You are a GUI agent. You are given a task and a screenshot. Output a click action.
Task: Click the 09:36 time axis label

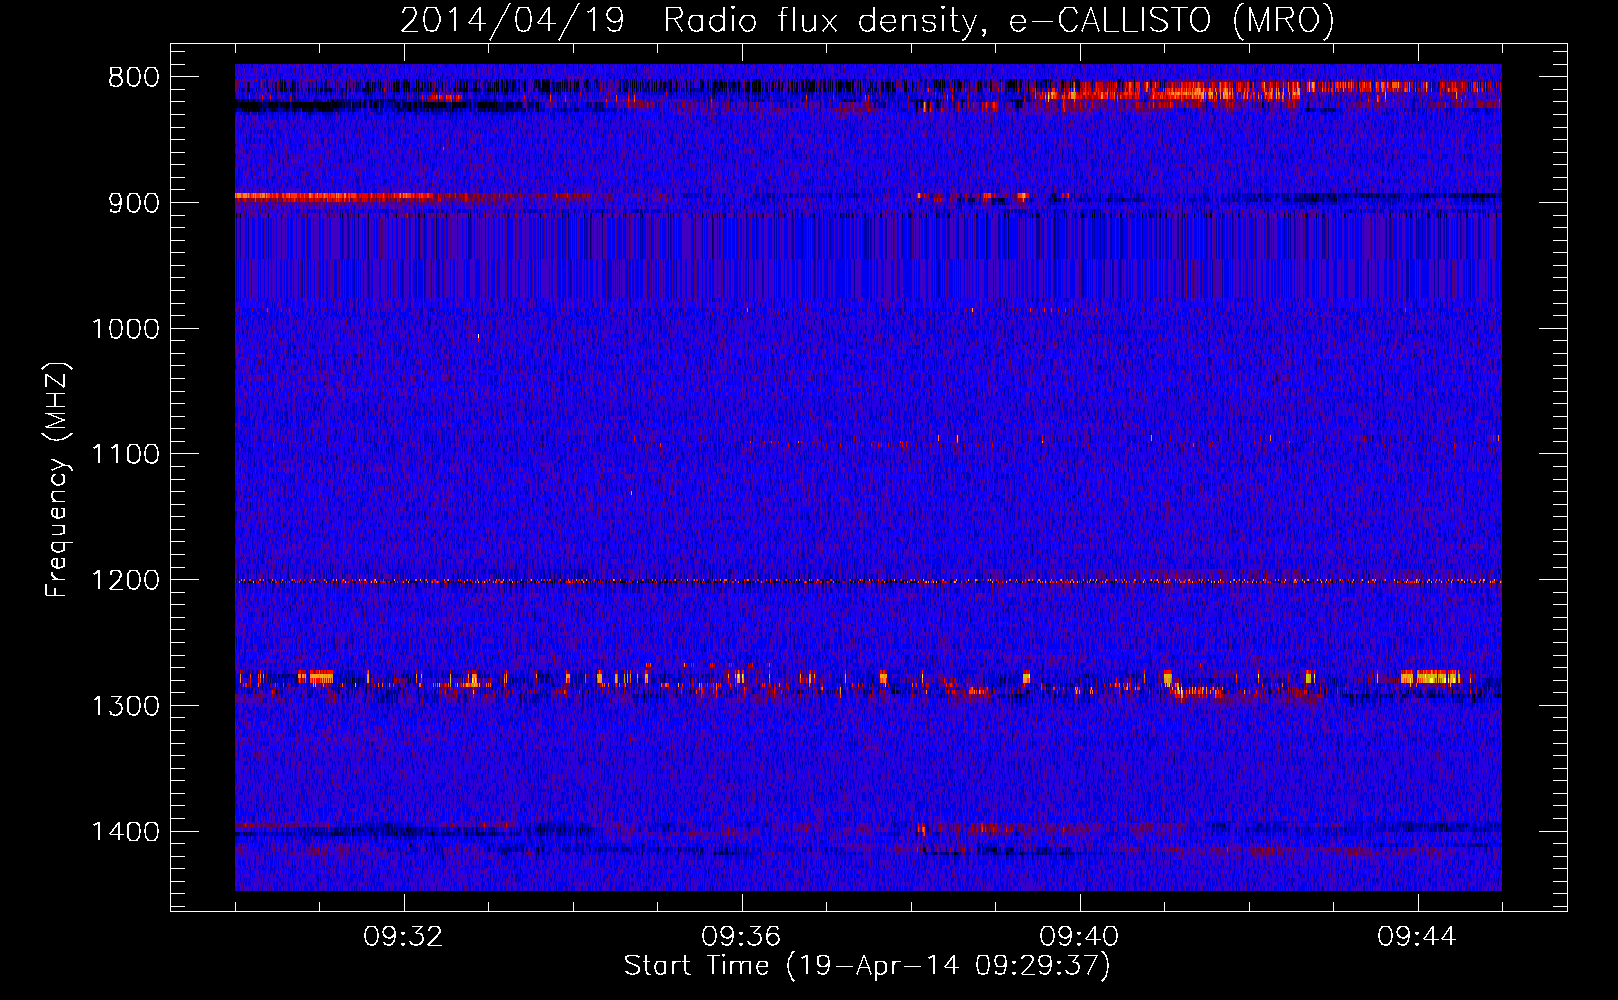coord(742,937)
